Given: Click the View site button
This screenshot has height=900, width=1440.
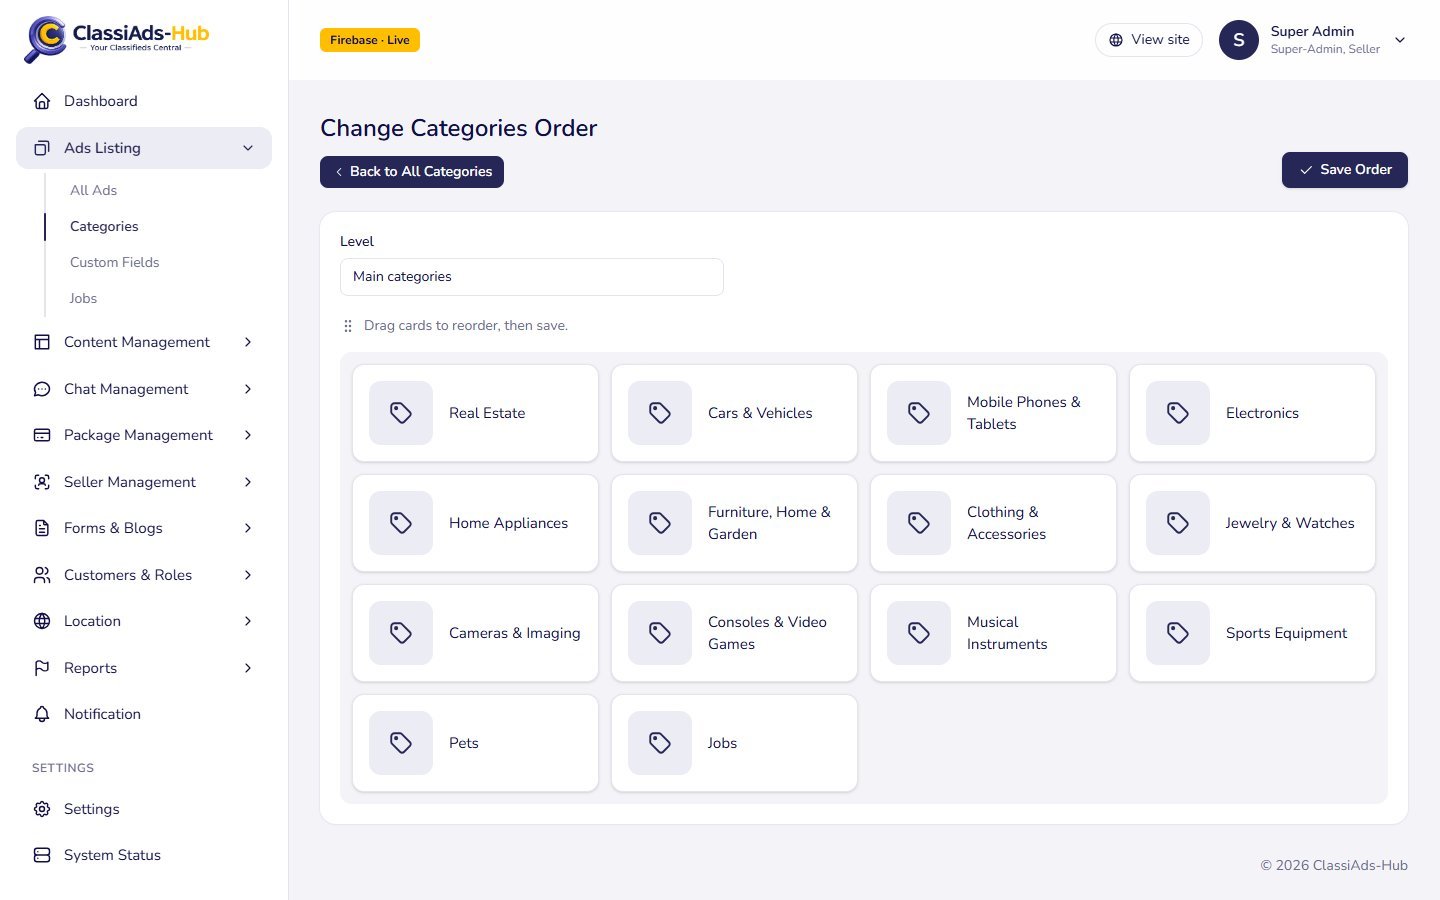Looking at the screenshot, I should (1149, 40).
